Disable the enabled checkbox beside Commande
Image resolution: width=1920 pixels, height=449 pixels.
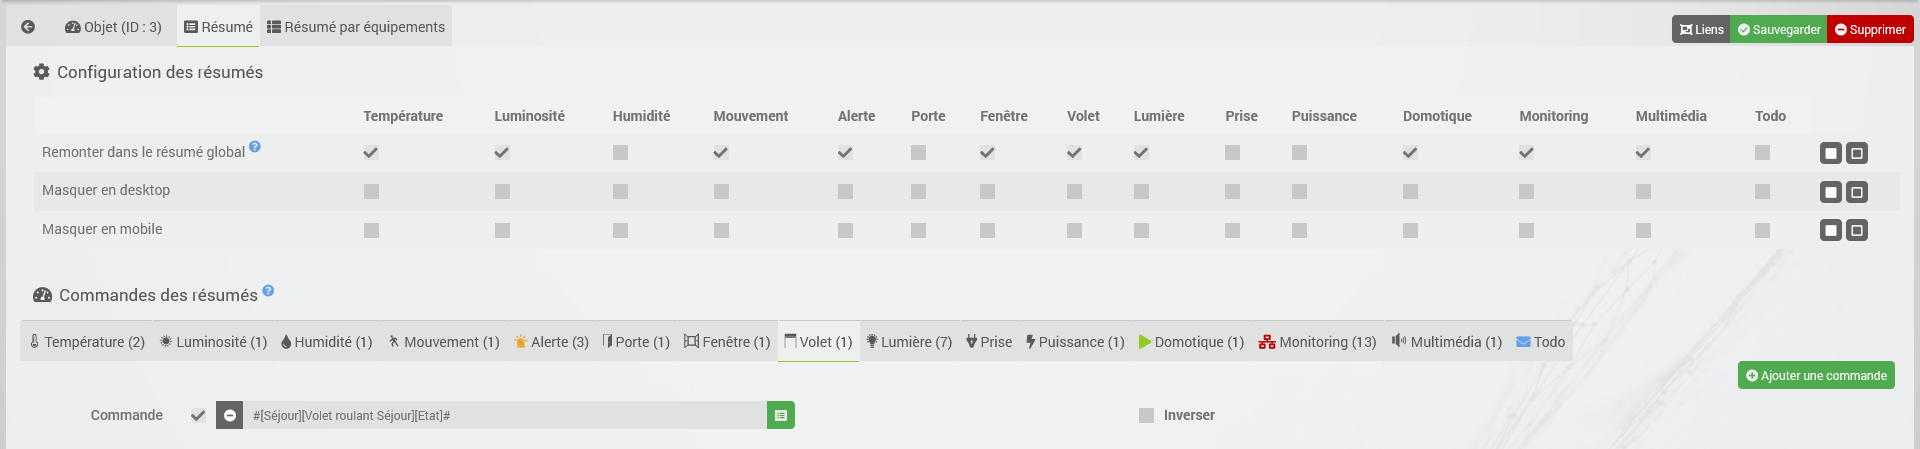(x=198, y=415)
